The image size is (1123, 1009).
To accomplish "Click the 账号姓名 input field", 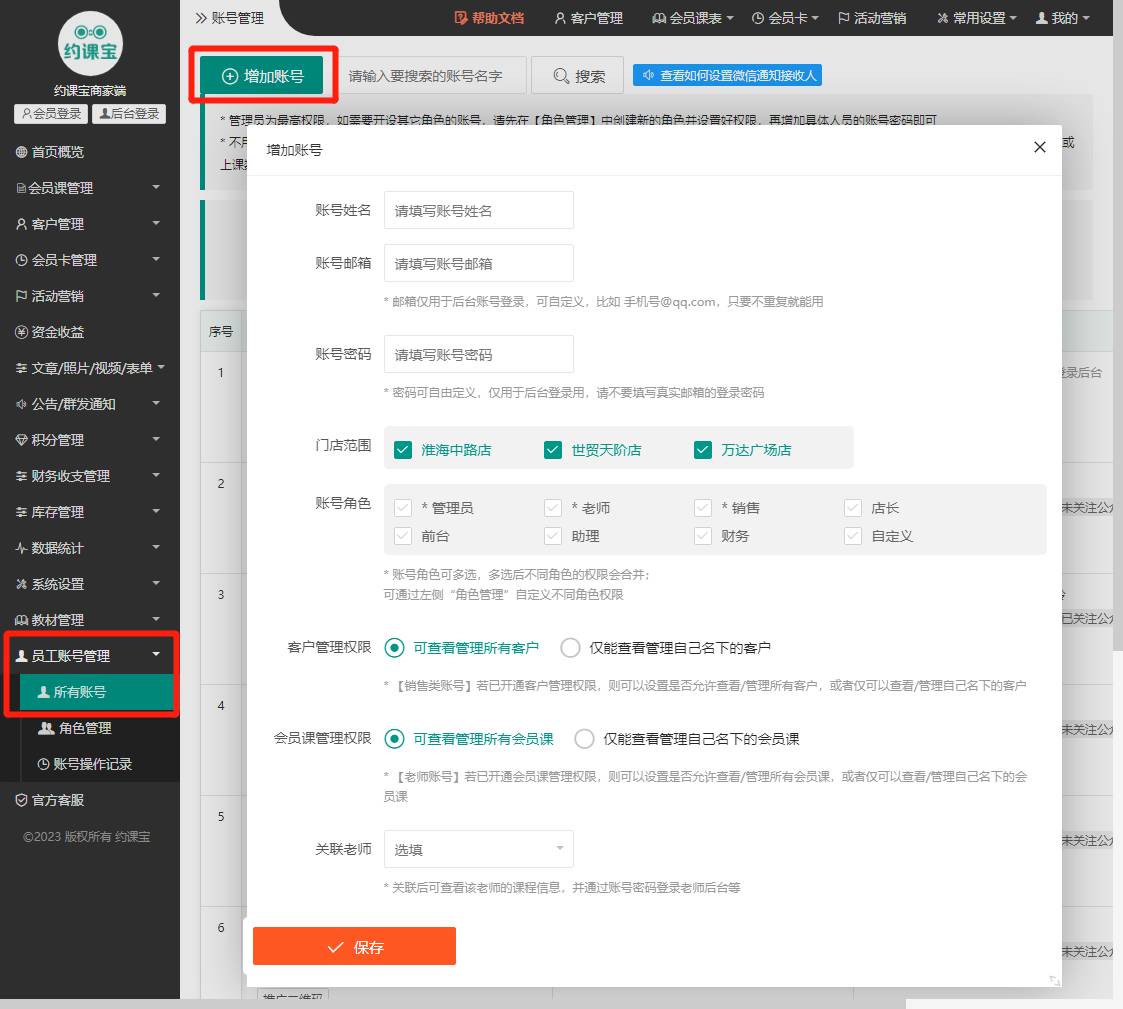I will [478, 211].
